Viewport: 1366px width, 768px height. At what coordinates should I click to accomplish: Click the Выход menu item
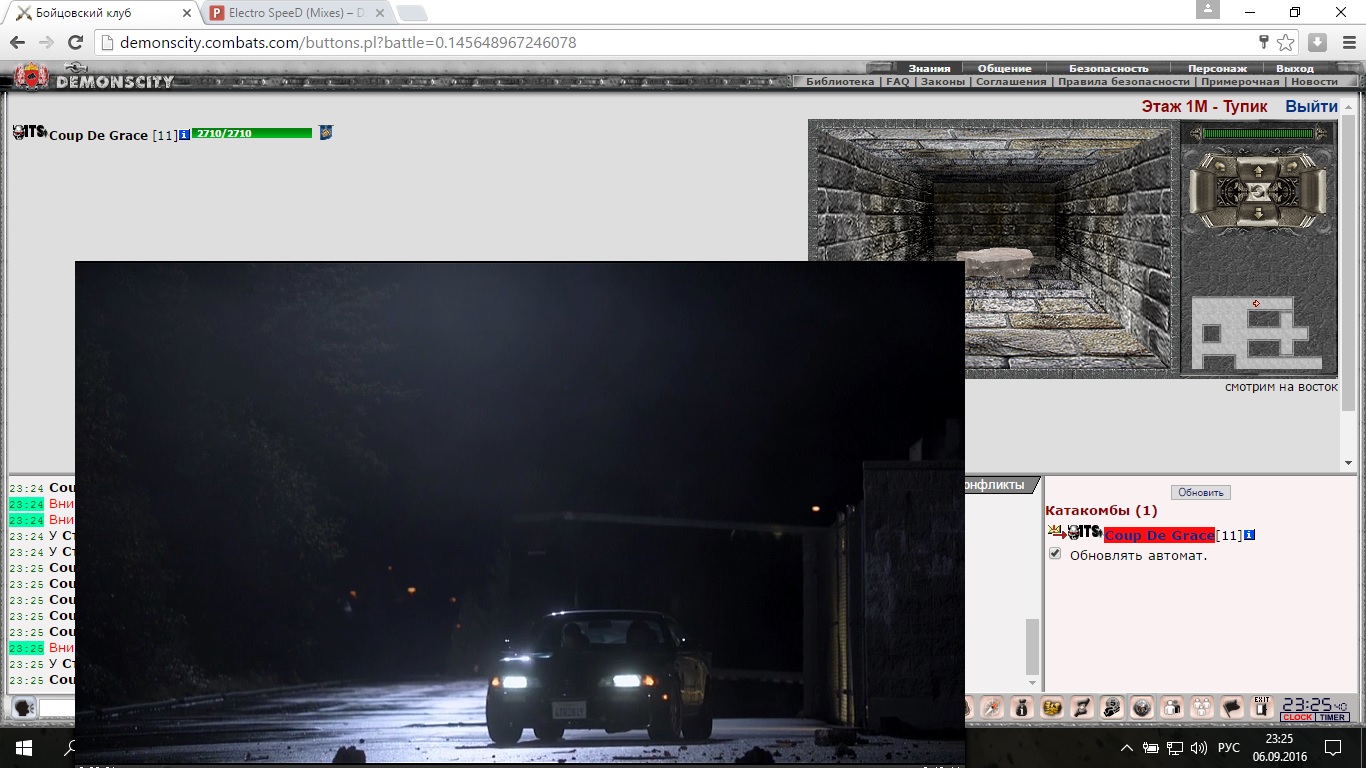coord(1295,68)
